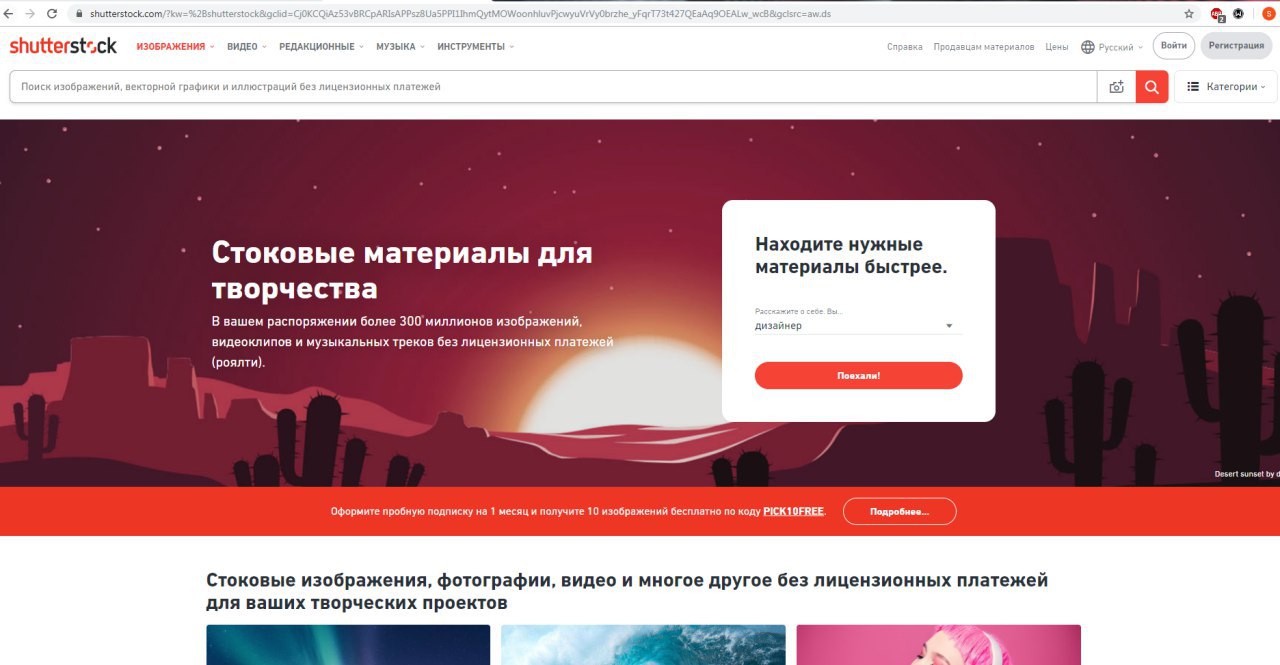This screenshot has height=665, width=1280.
Task: Click the Подробнее... button in banner
Action: pos(899,511)
